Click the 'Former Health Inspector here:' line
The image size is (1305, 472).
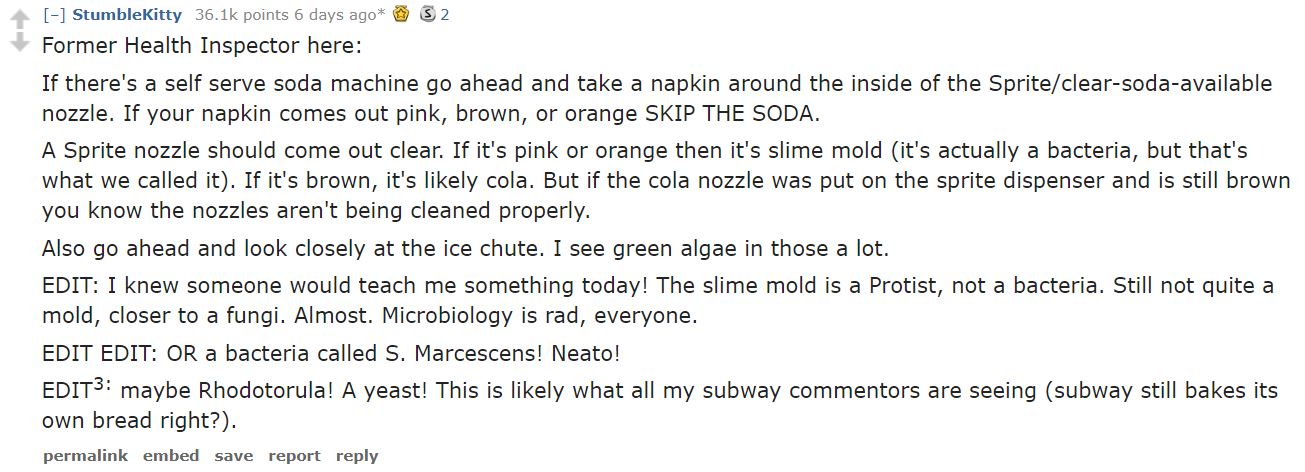point(201,46)
